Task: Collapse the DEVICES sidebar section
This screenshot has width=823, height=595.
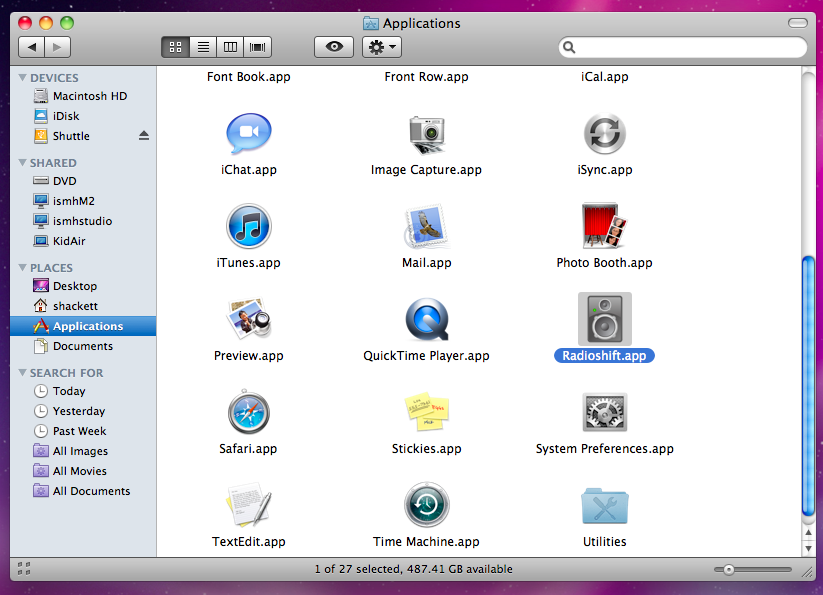Action: tap(23, 78)
